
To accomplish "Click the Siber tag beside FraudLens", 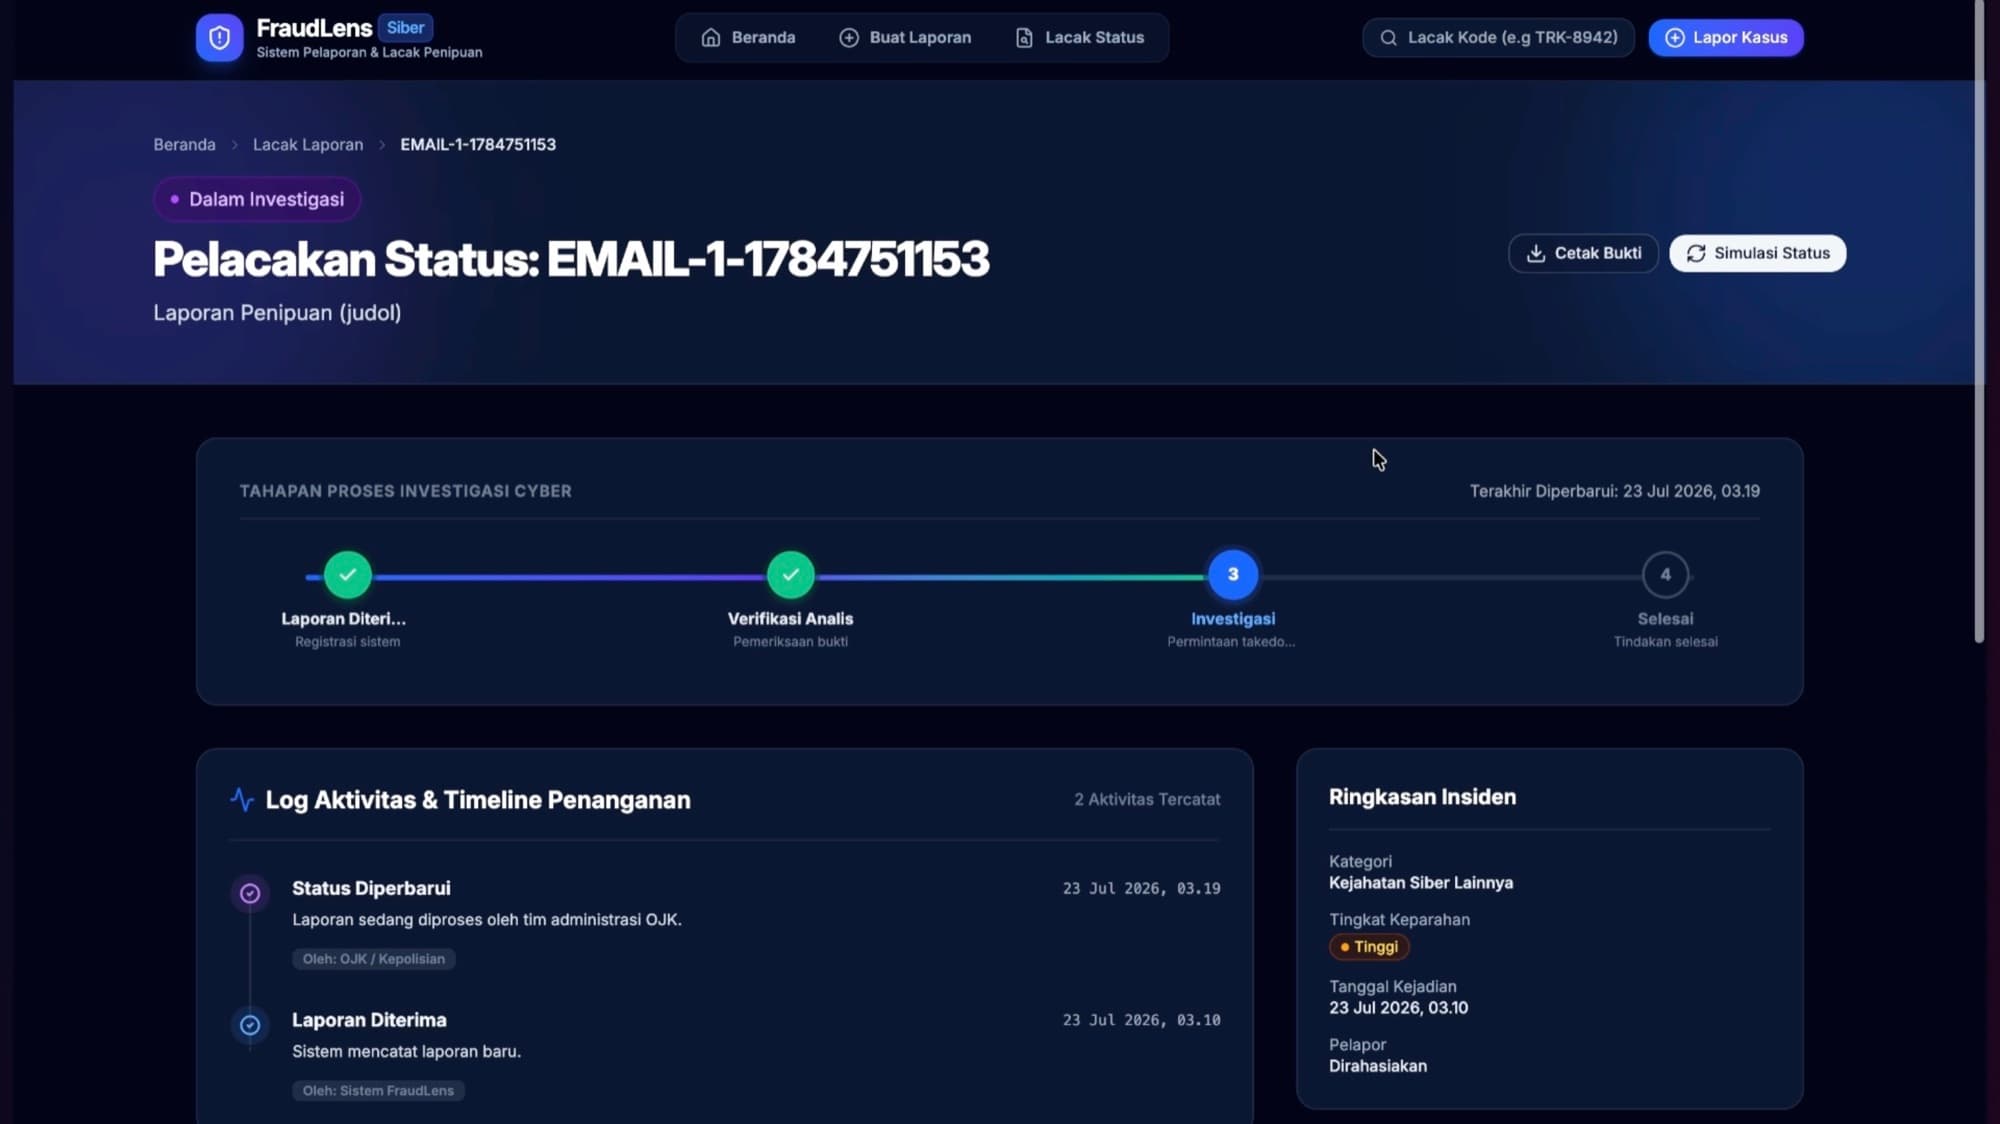I will (x=405, y=28).
